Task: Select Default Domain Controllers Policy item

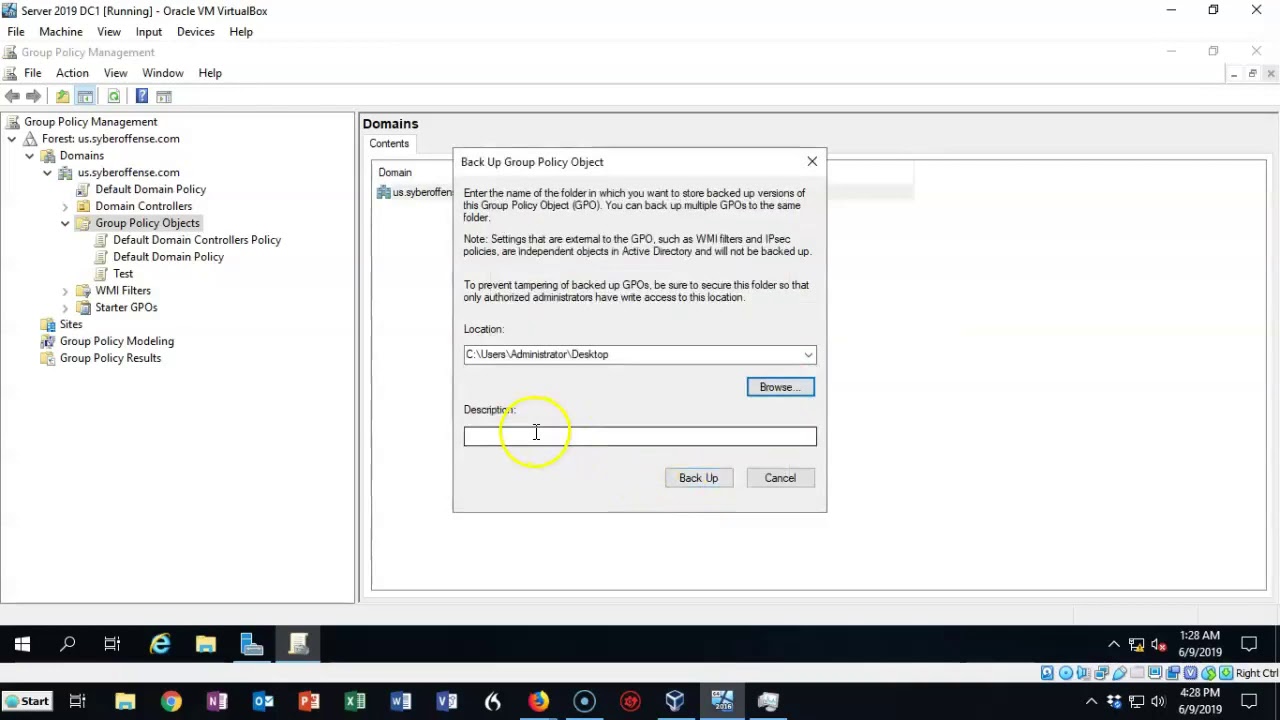Action: [x=197, y=240]
